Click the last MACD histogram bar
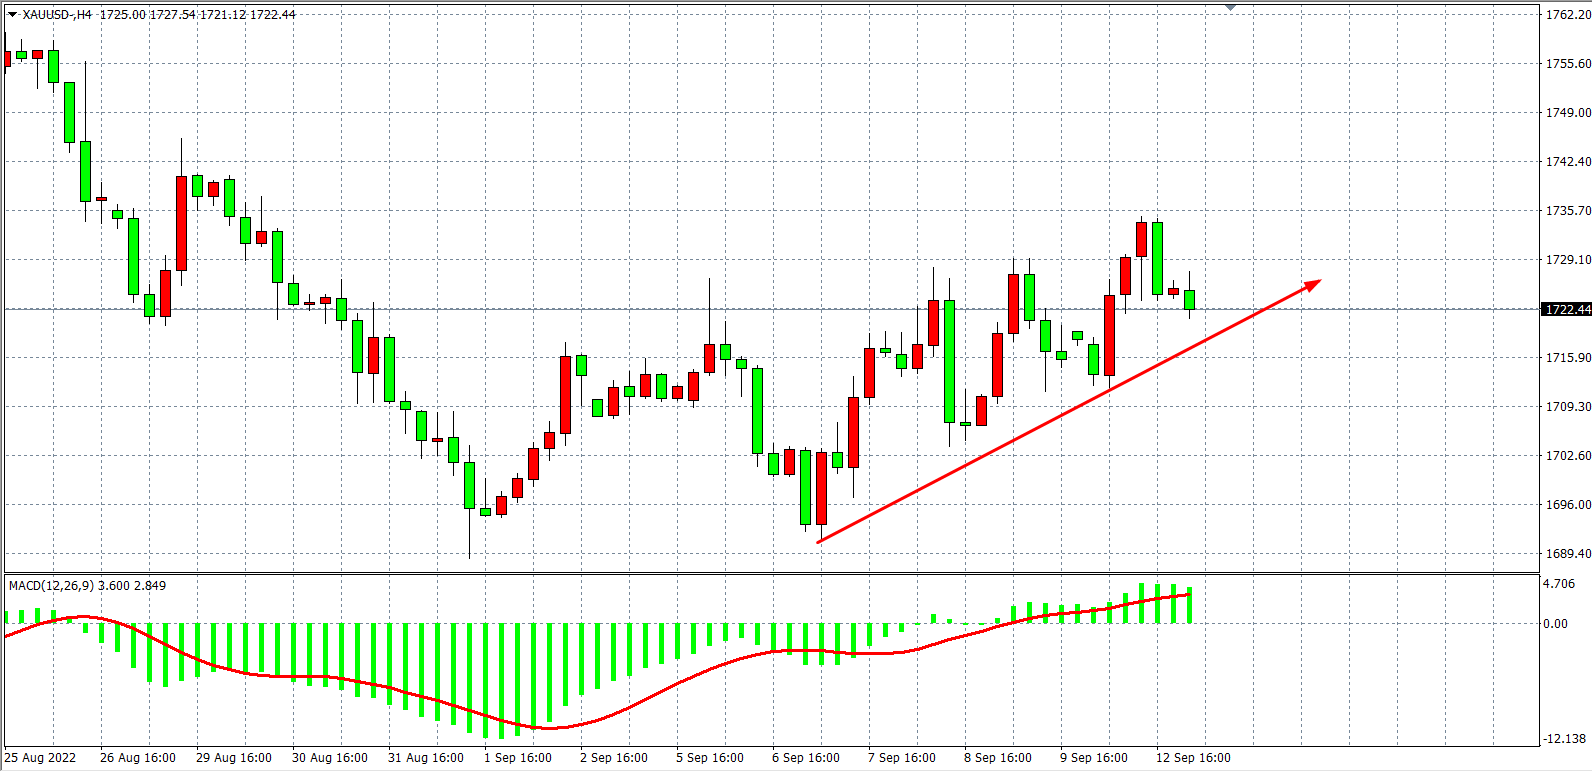Screen dimensions: 1592x772 [x=1189, y=606]
